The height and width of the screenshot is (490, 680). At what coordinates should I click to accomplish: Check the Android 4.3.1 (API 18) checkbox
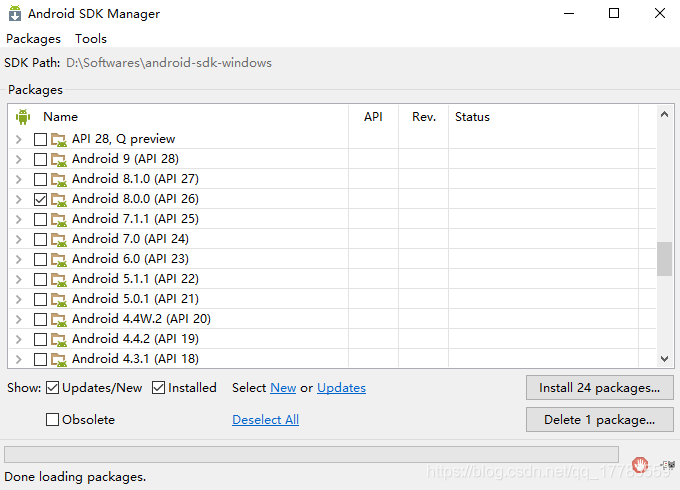[x=40, y=359]
